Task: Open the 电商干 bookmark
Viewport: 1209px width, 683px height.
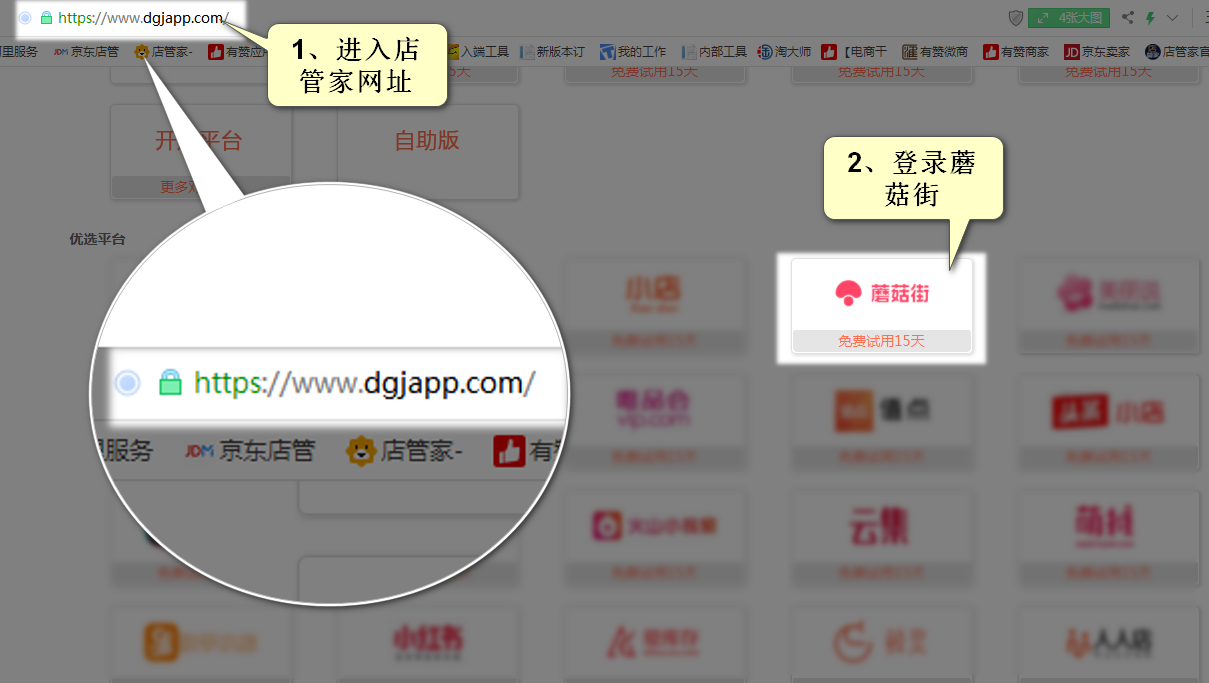Action: [854, 52]
